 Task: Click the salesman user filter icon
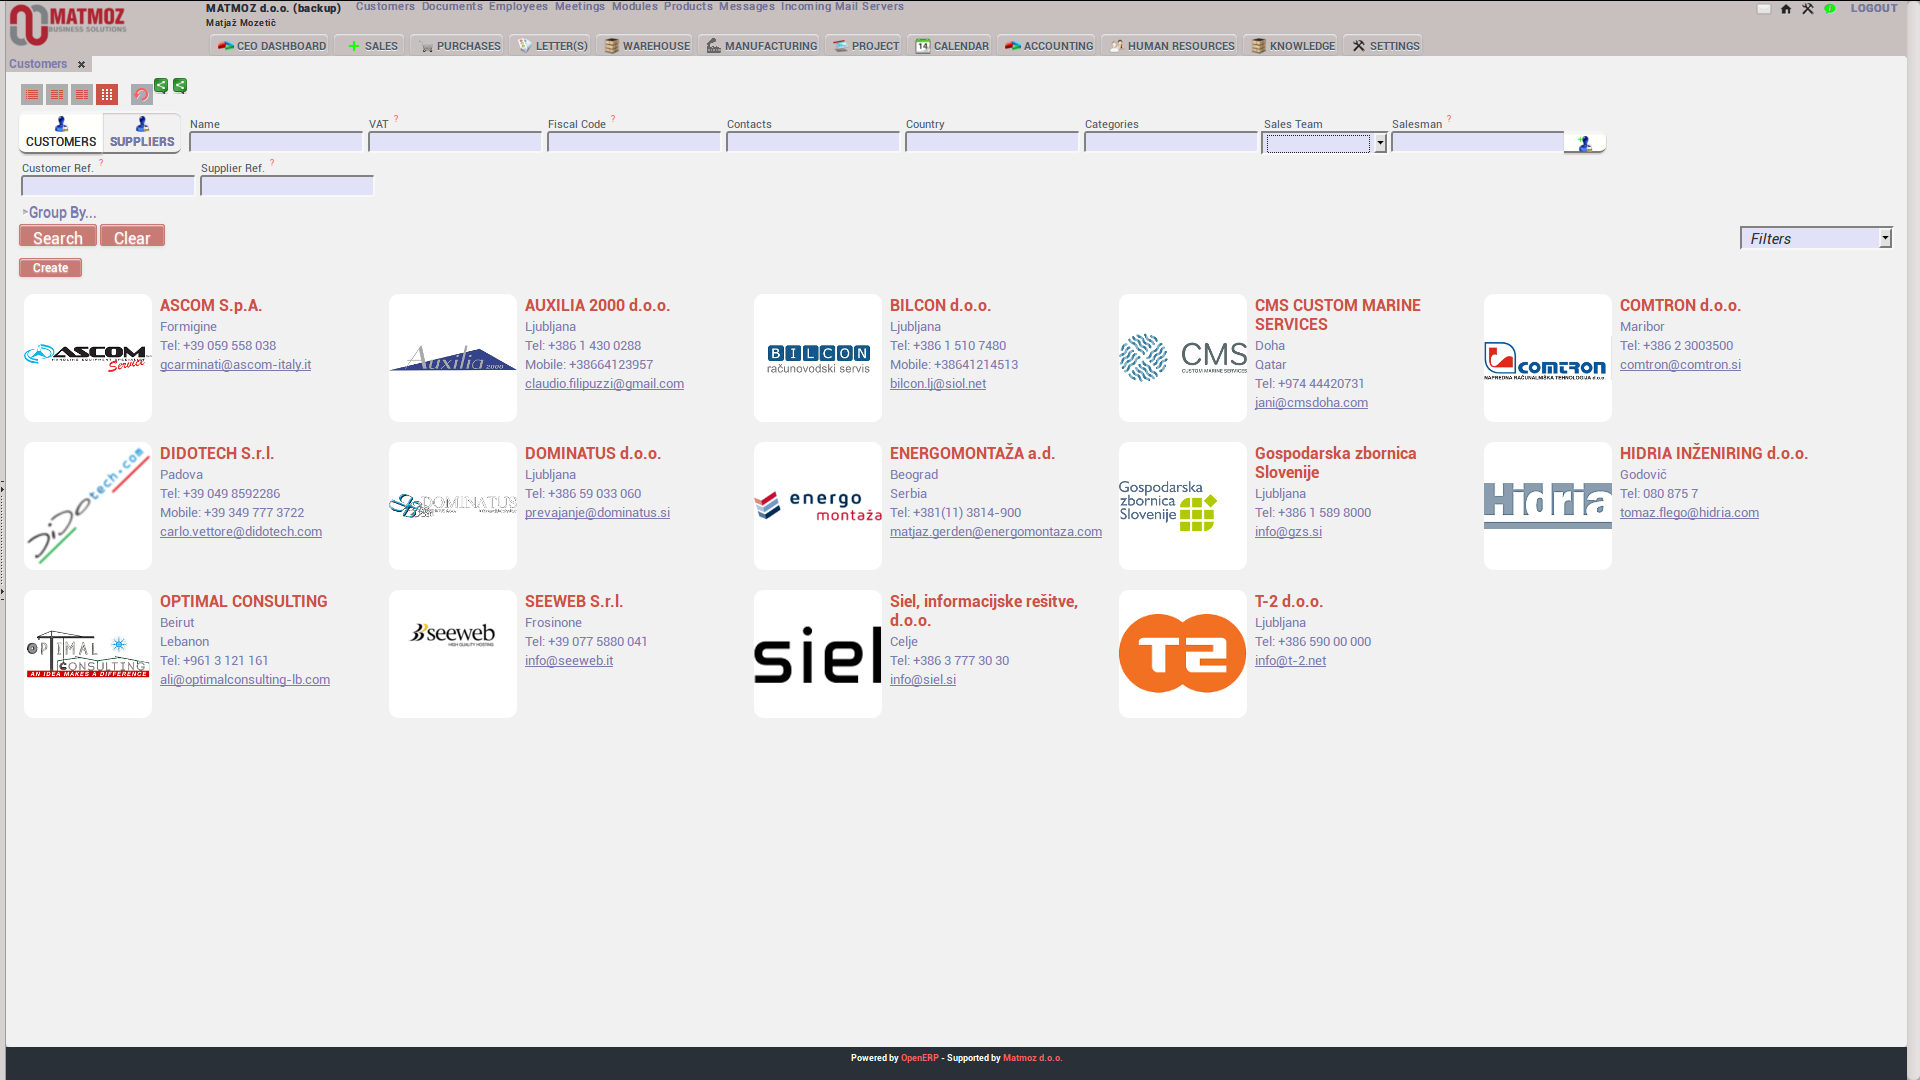pyautogui.click(x=1585, y=144)
